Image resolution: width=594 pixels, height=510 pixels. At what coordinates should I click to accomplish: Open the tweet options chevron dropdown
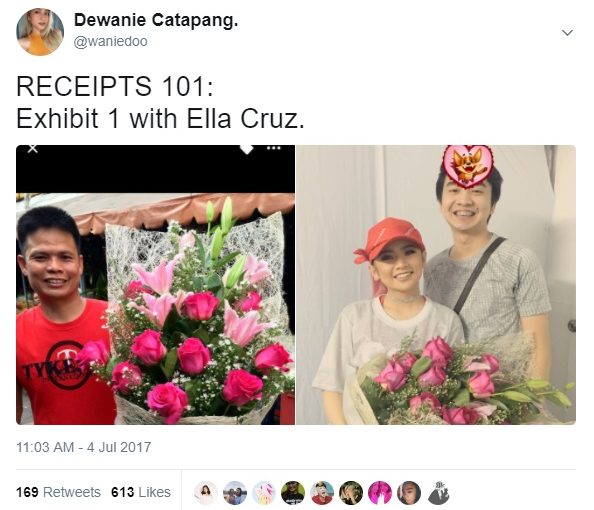[x=567, y=33]
